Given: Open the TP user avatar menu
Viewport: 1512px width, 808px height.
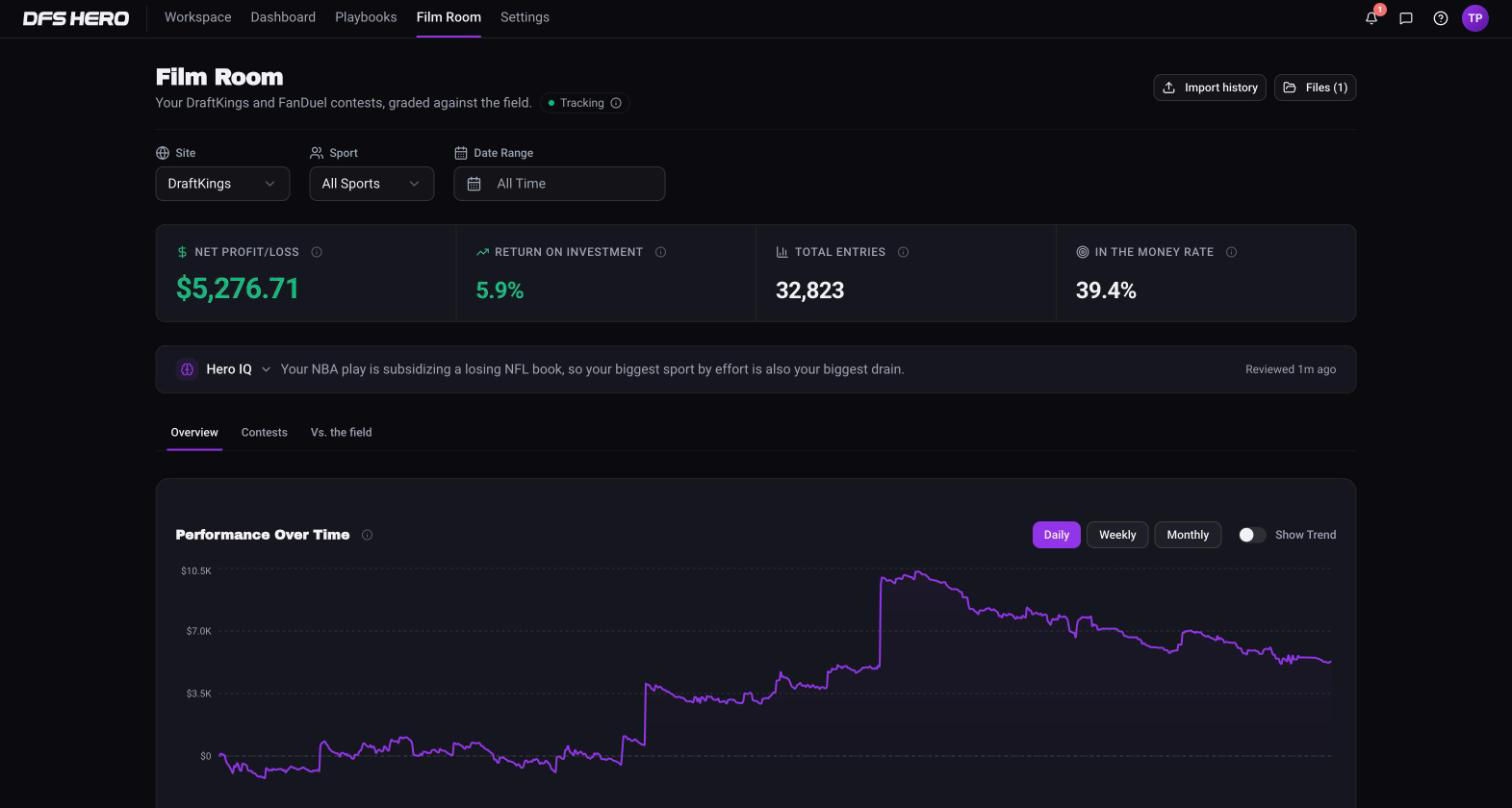Looking at the screenshot, I should (1475, 18).
